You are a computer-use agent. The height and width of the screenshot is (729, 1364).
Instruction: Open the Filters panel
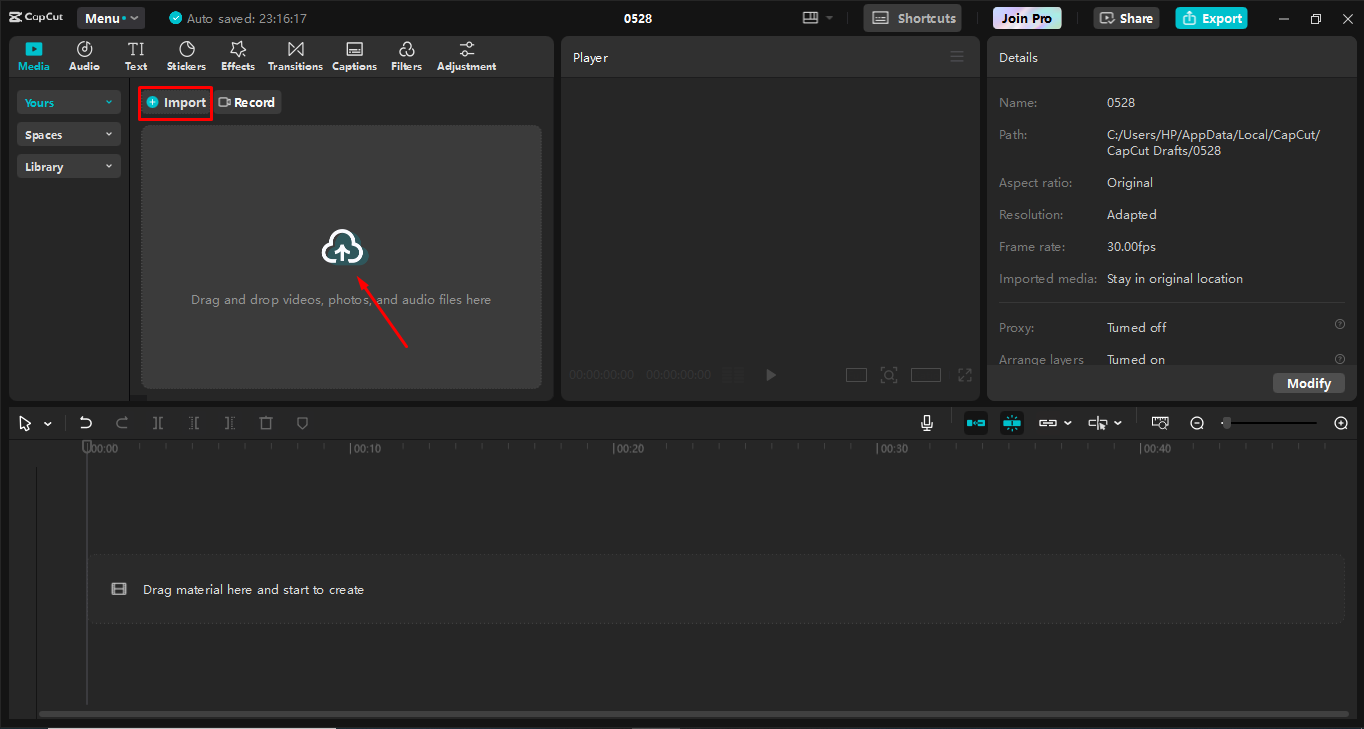click(406, 55)
